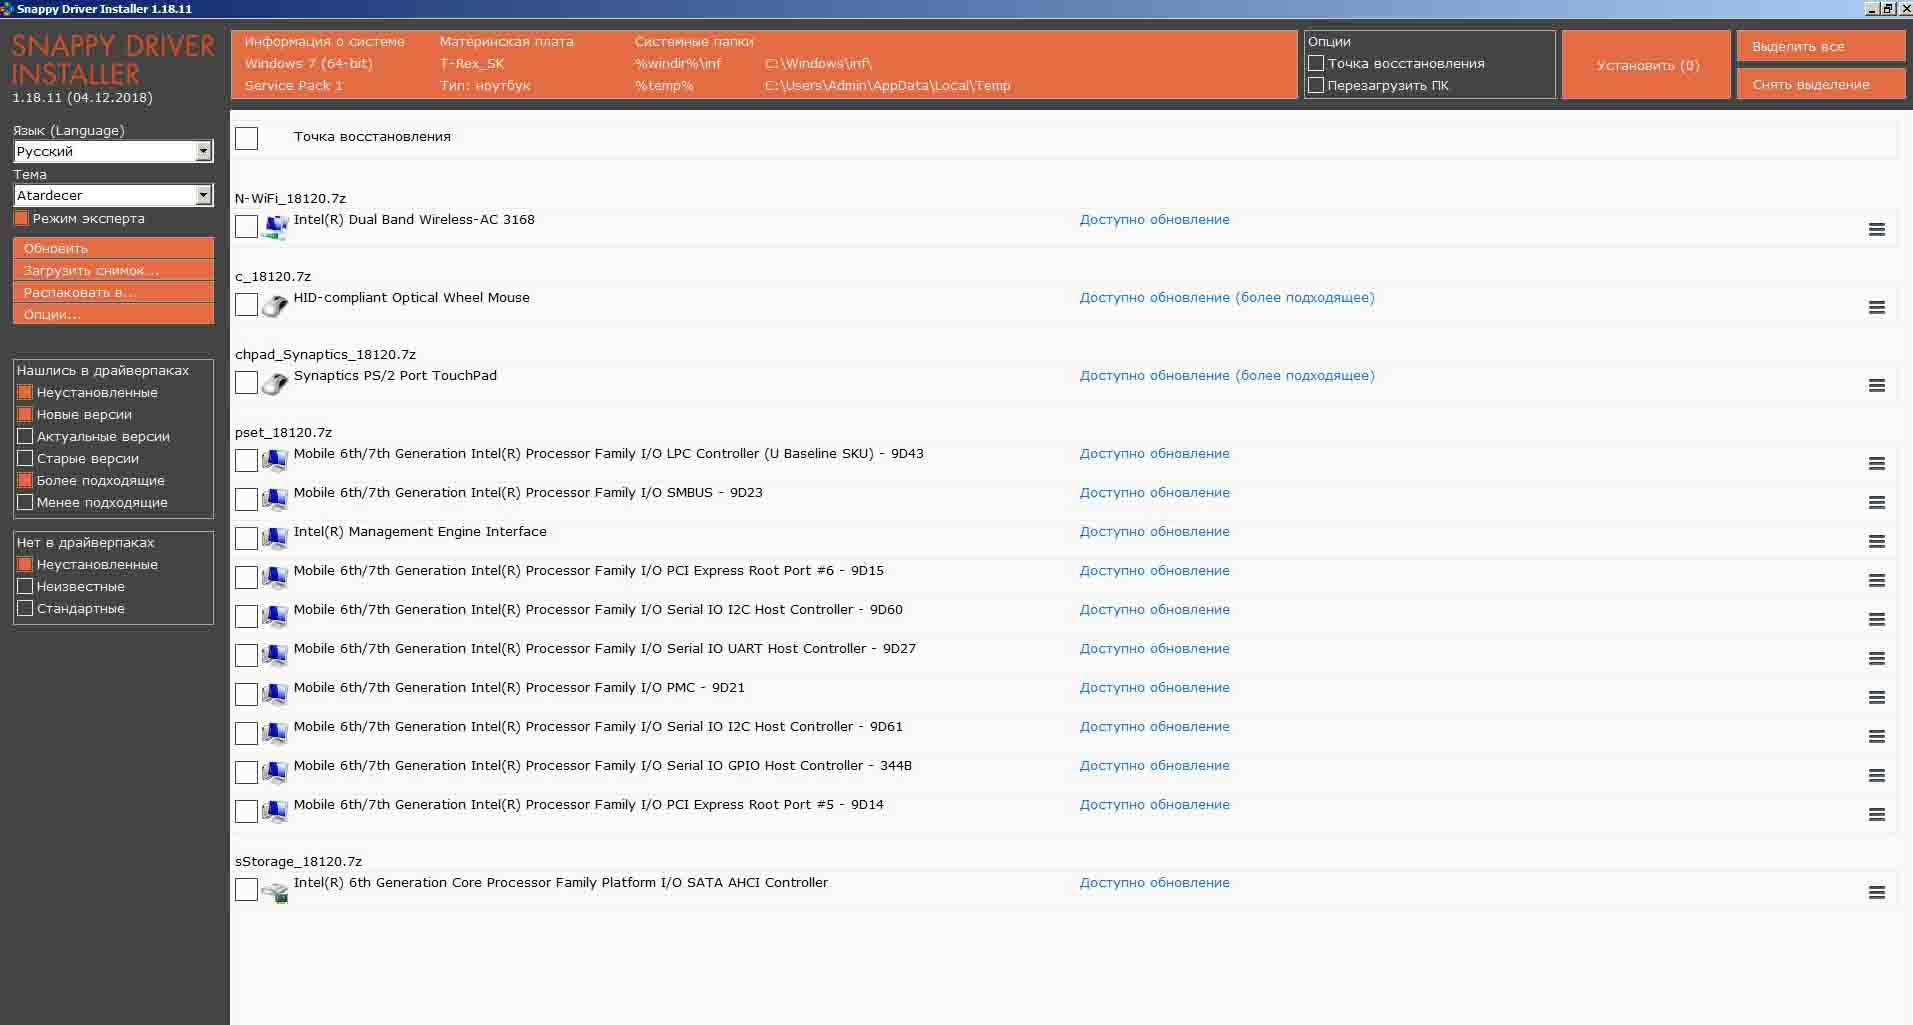Click the mouse icon of Synaptics TouchPad

tap(275, 384)
